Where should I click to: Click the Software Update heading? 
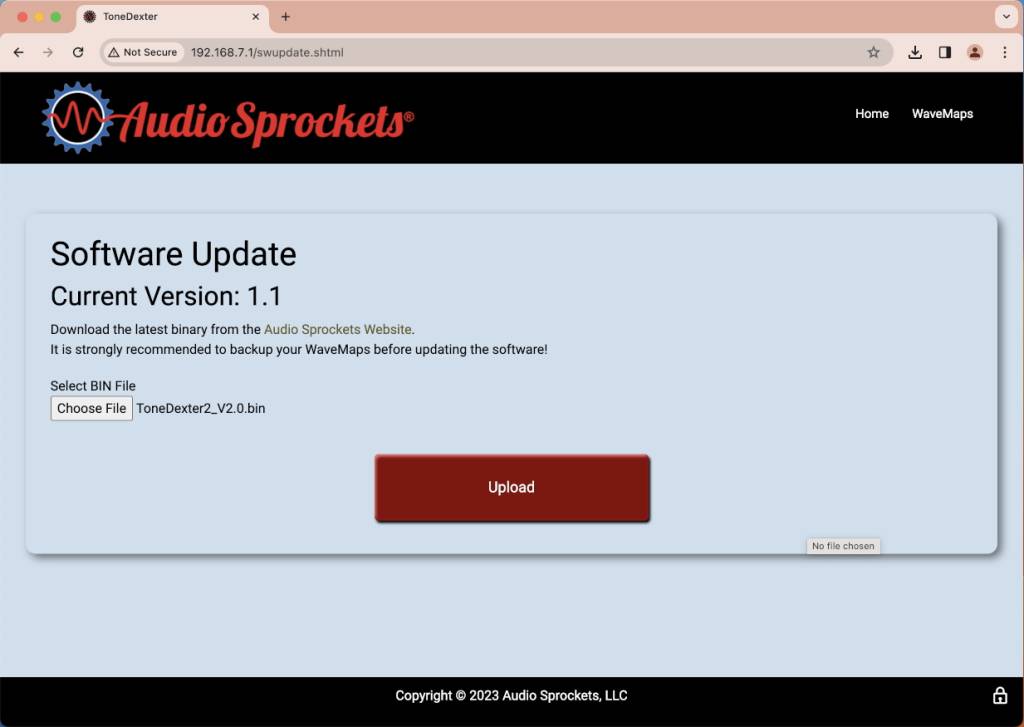pos(173,254)
